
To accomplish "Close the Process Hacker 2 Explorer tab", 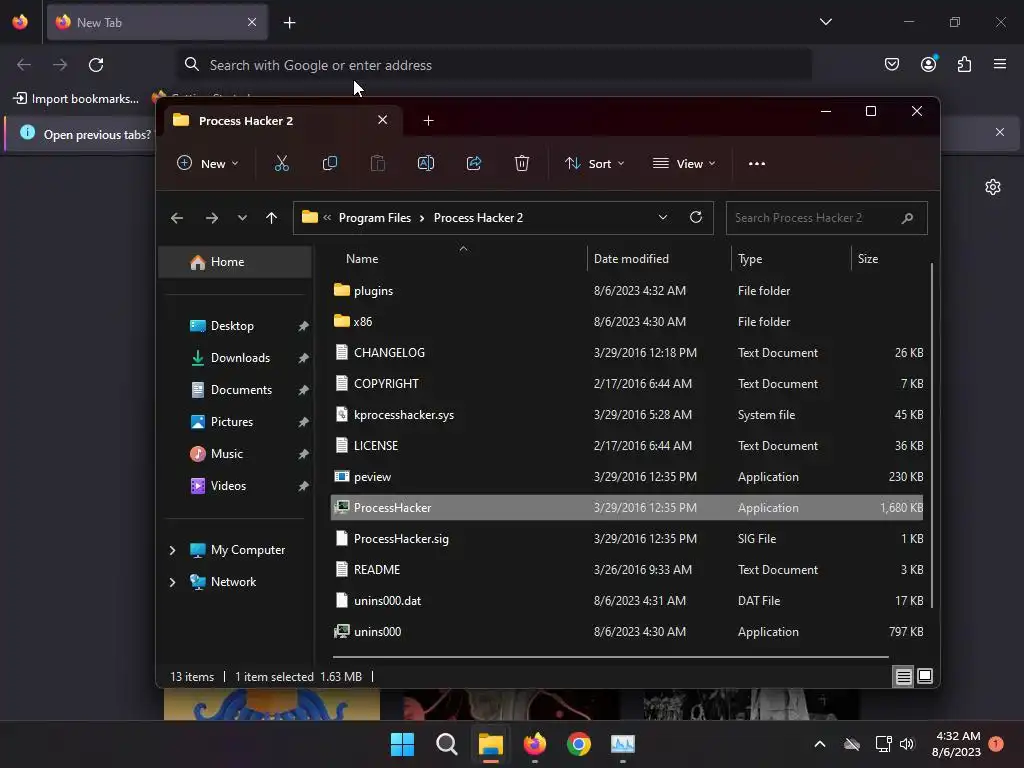I will [x=383, y=120].
